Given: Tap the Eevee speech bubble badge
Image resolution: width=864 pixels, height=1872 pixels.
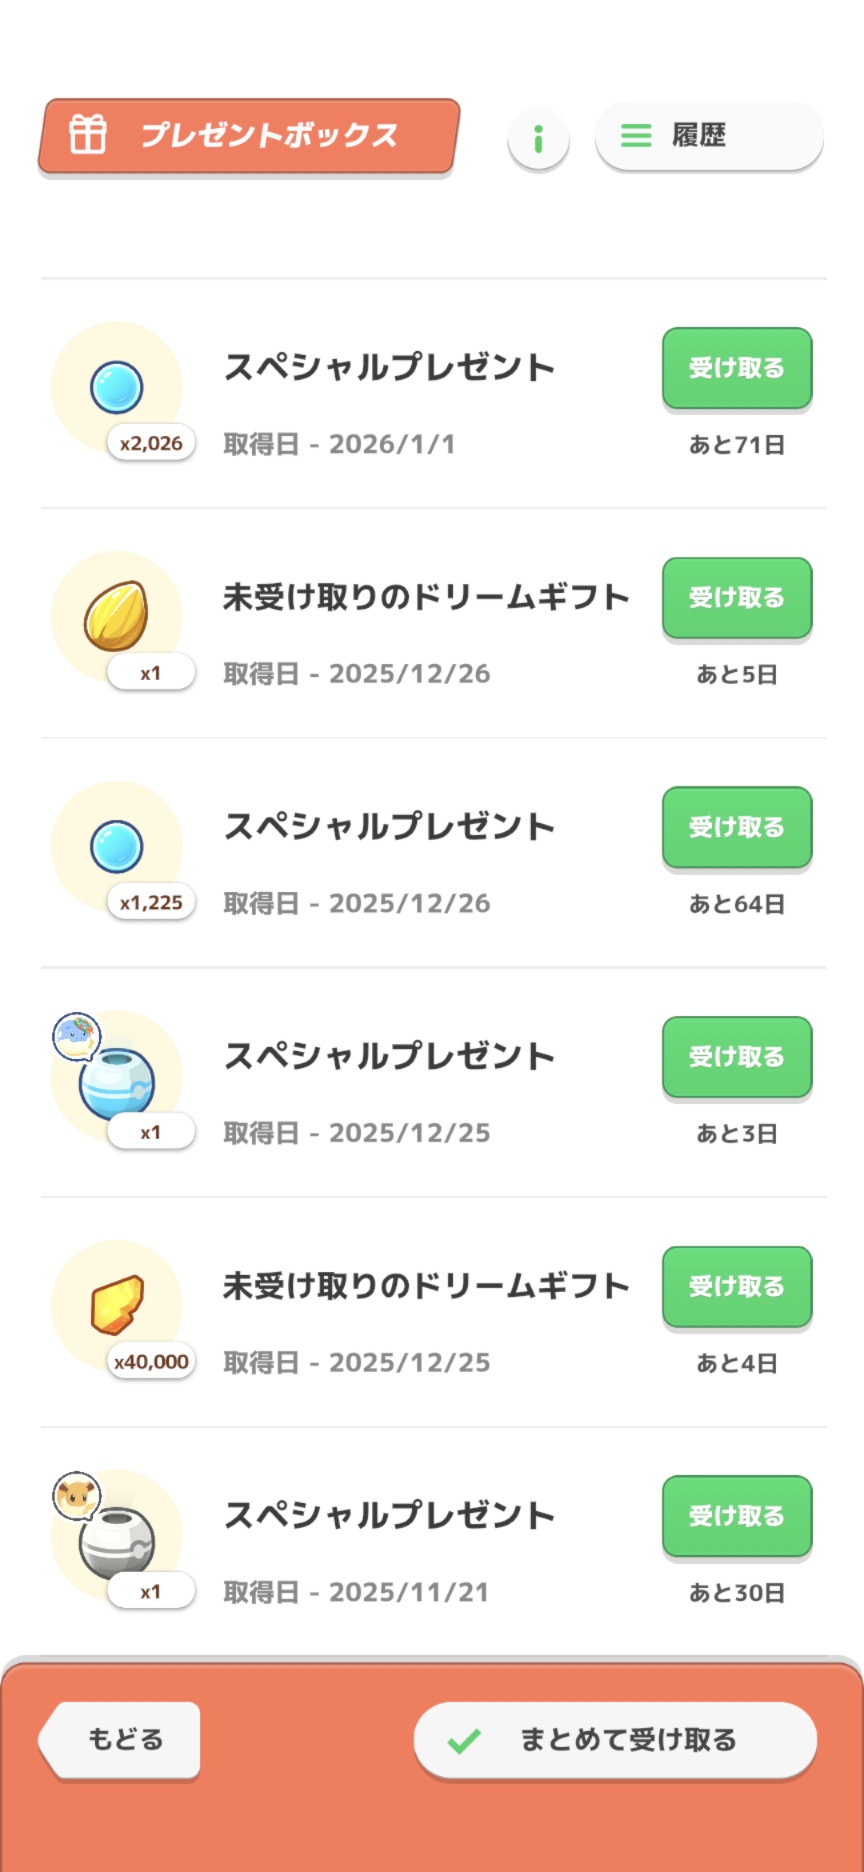Looking at the screenshot, I should click(x=76, y=1496).
